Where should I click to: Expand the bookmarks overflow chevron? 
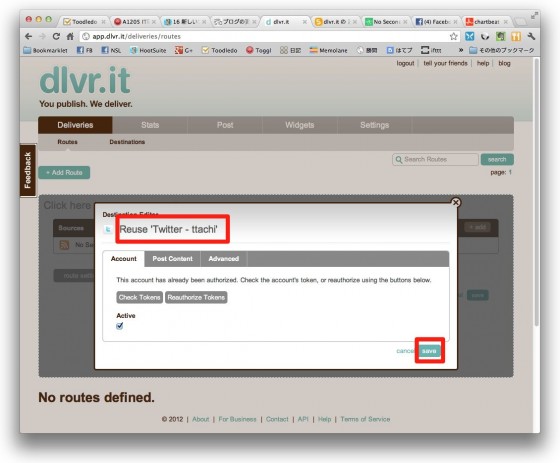(461, 50)
